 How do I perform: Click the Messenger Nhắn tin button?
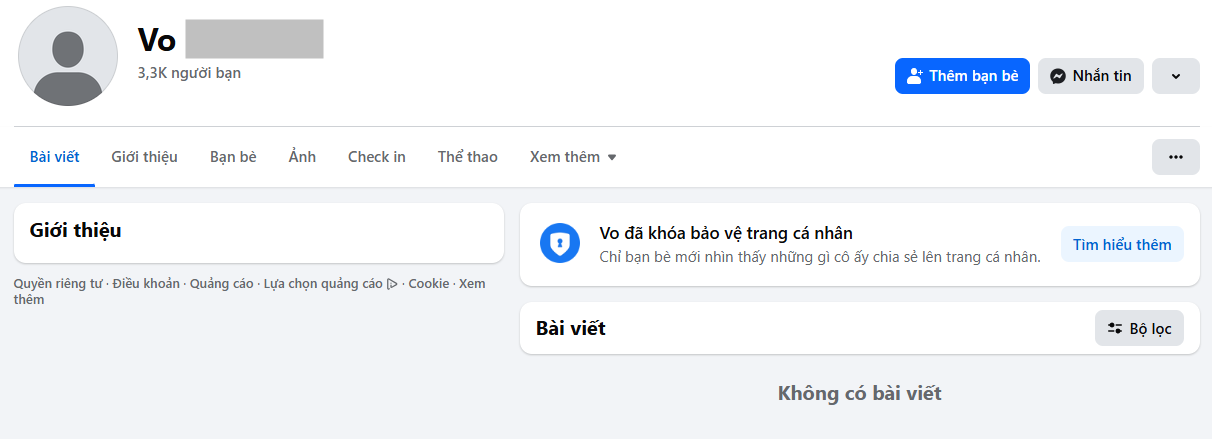1091,76
